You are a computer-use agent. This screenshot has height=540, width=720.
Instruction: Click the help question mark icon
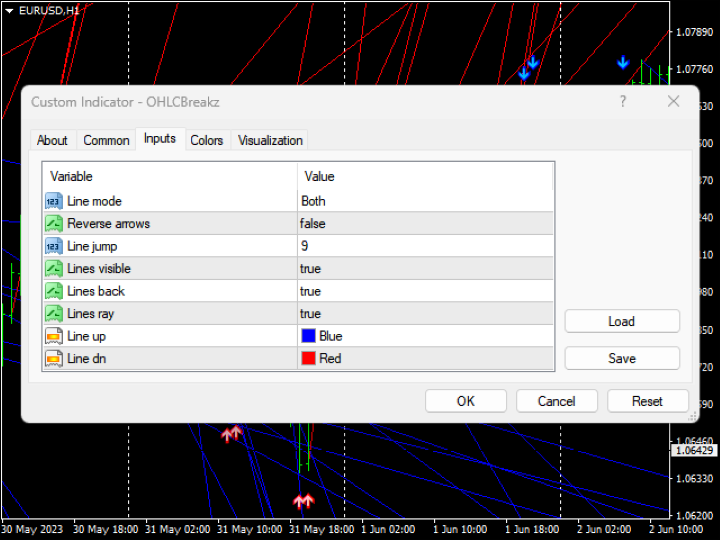pos(623,101)
